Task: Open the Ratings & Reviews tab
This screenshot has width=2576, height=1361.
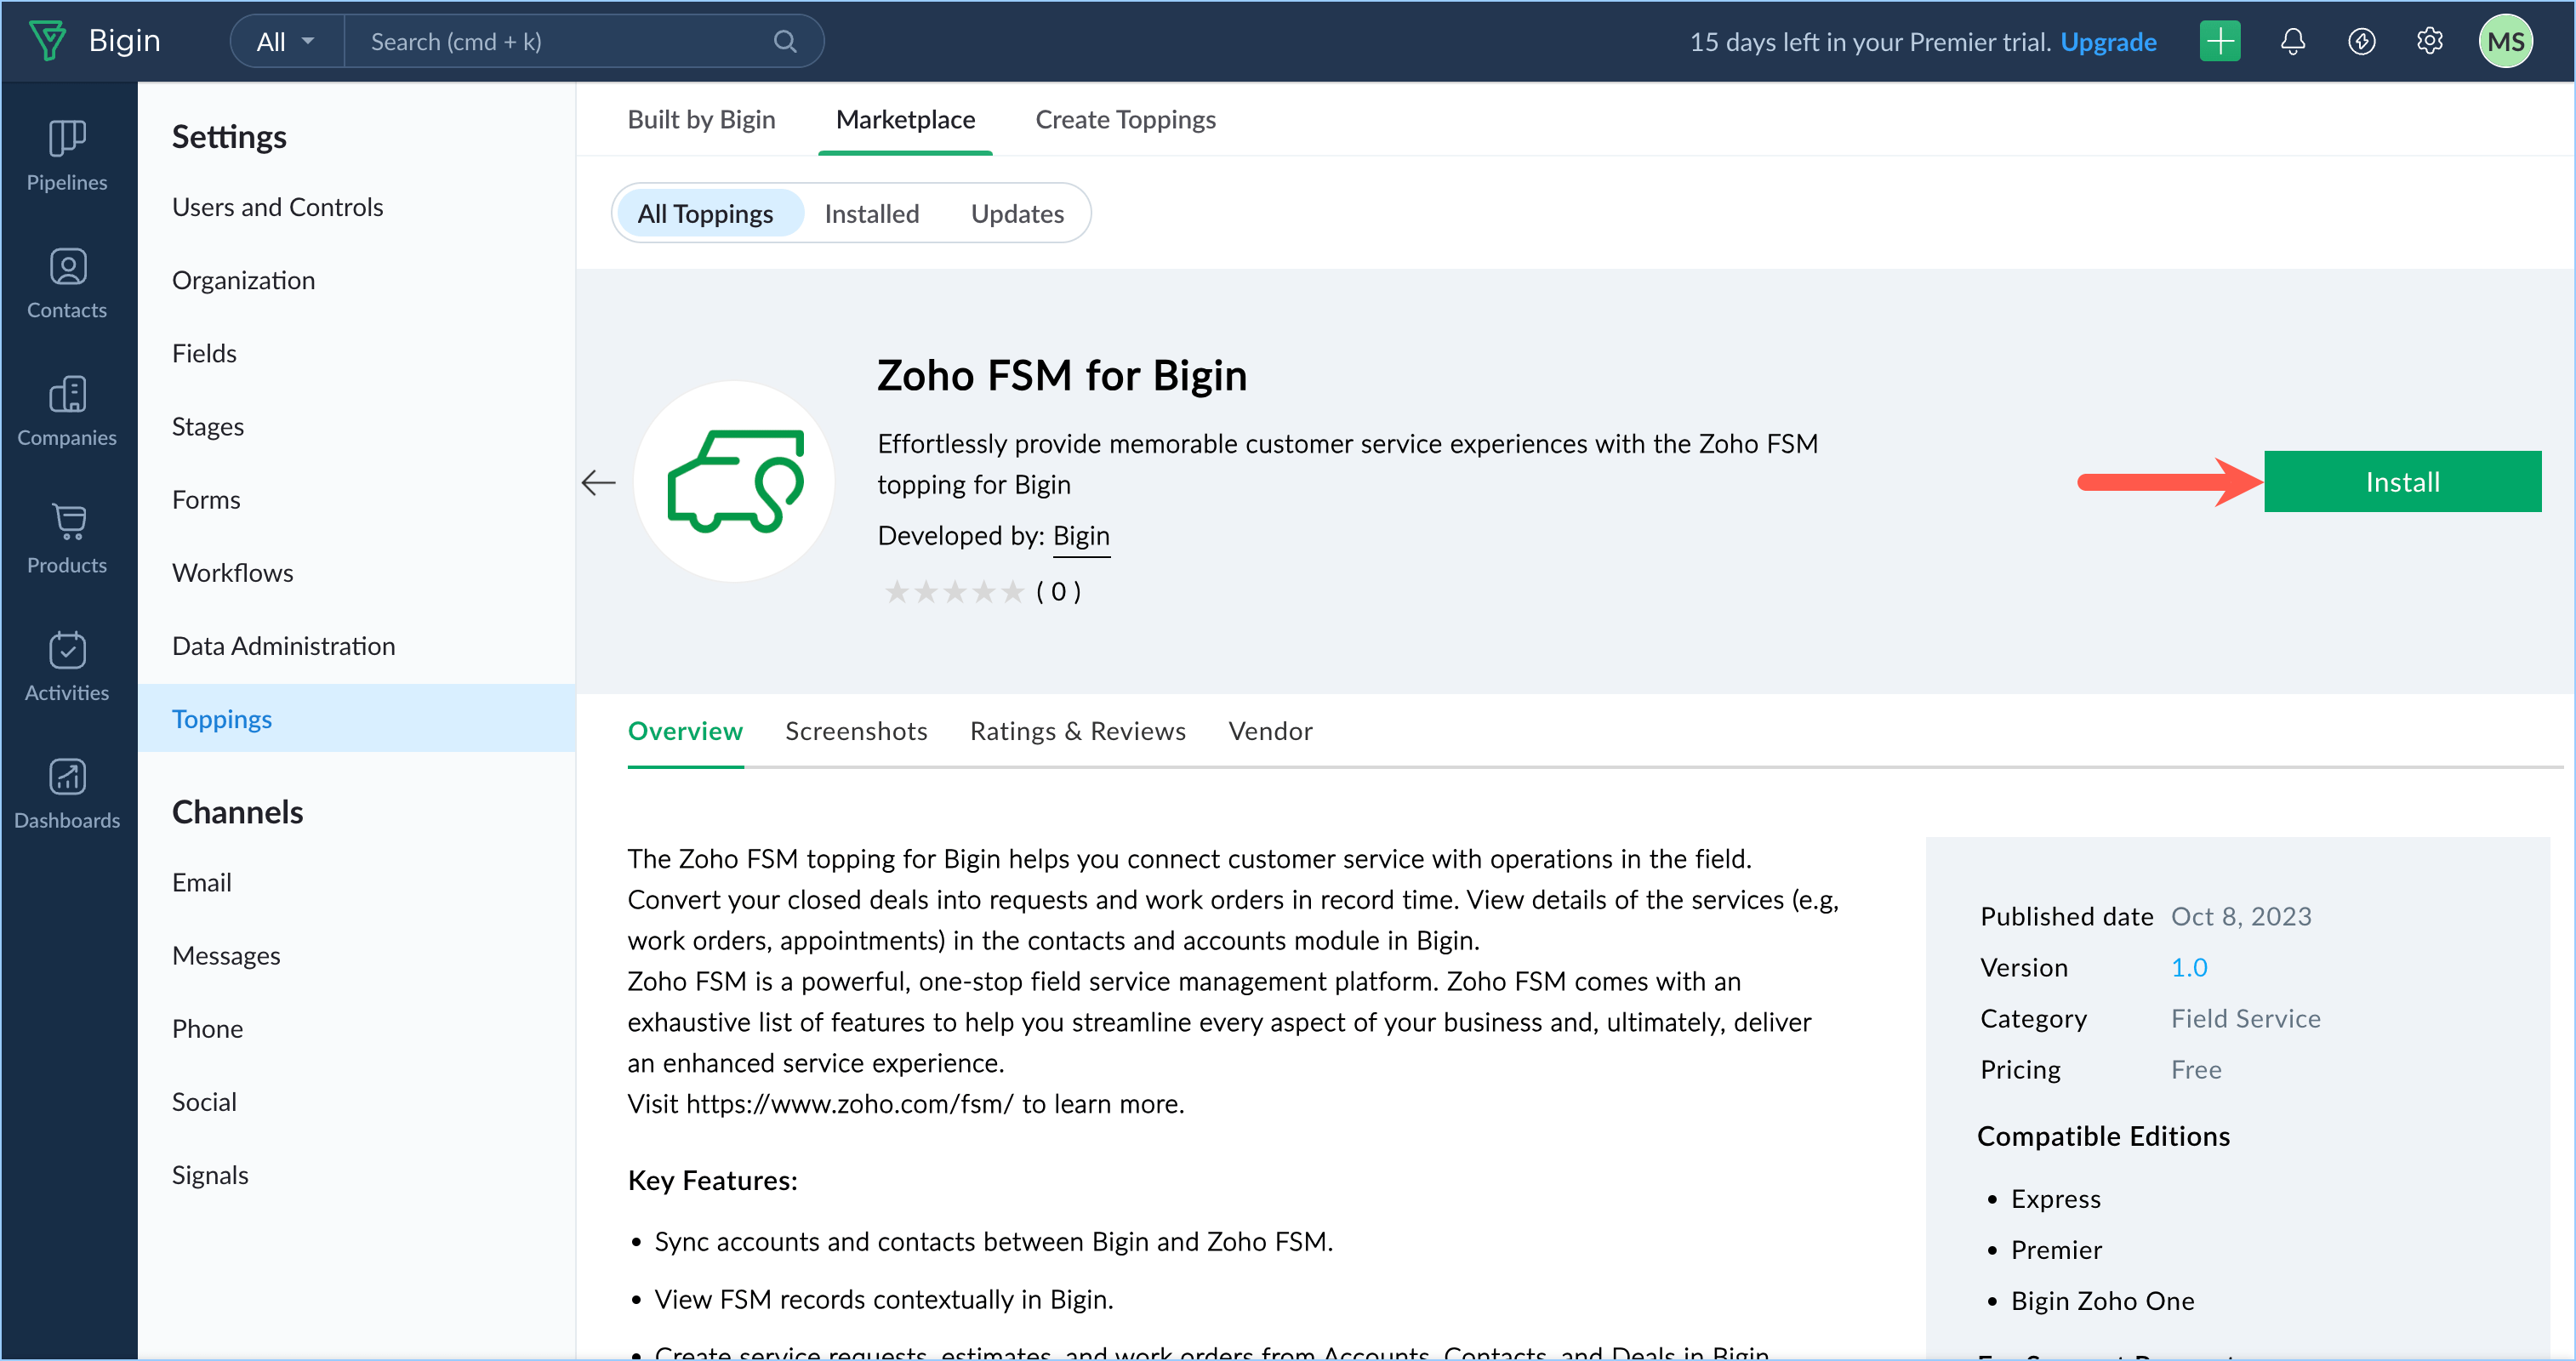Action: tap(1077, 731)
